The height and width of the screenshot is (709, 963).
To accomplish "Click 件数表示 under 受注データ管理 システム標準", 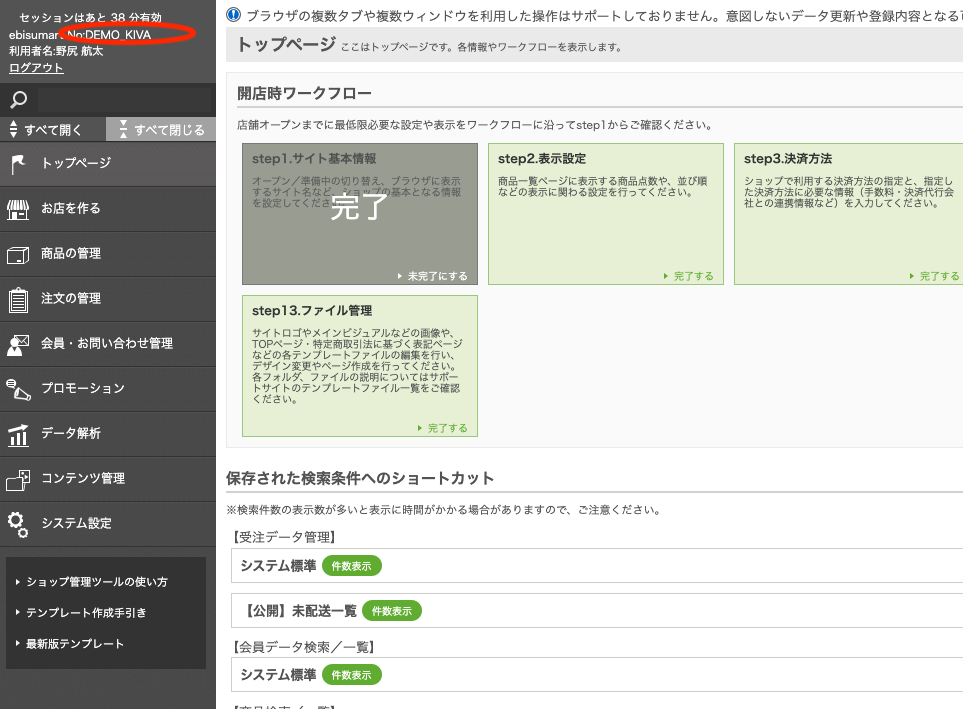I will 351,566.
